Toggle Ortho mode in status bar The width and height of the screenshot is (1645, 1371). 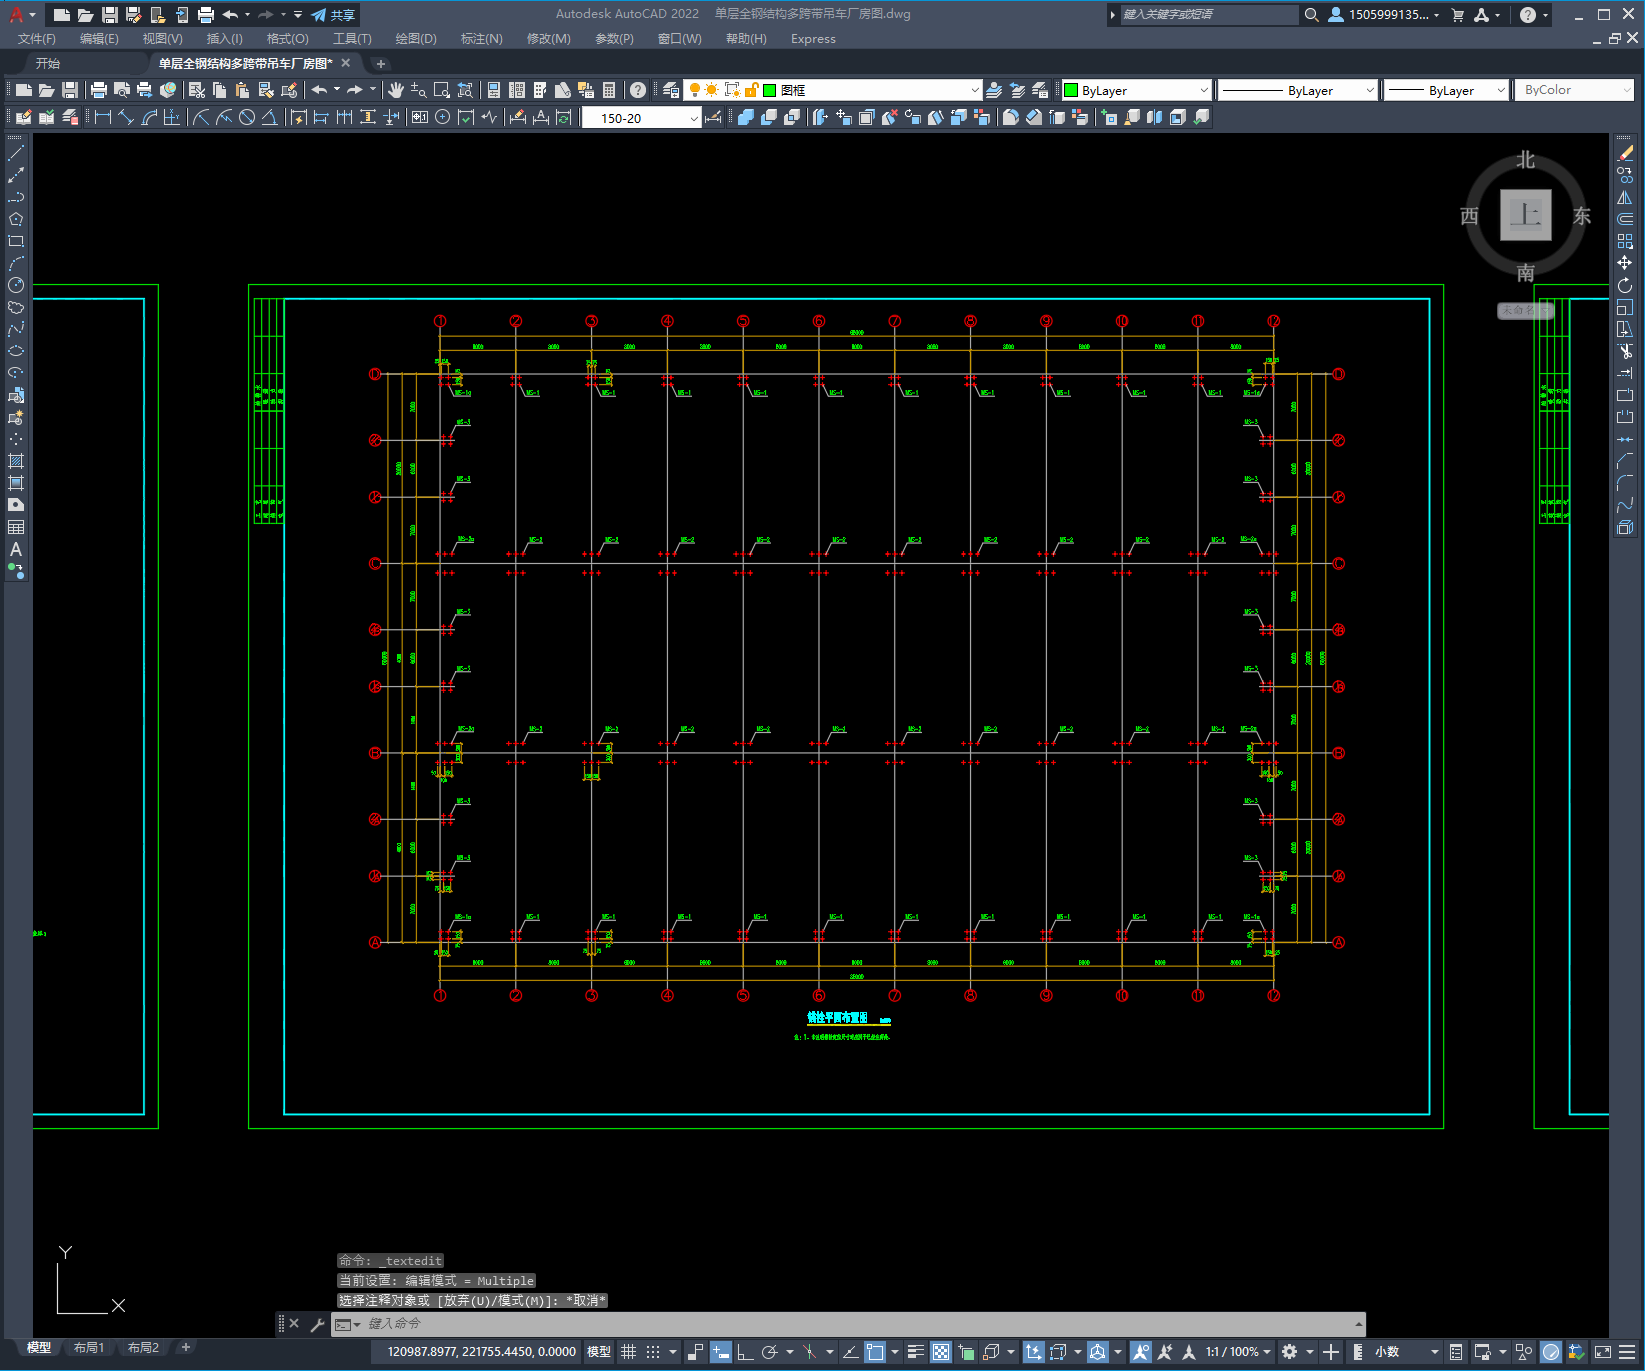(x=745, y=1352)
